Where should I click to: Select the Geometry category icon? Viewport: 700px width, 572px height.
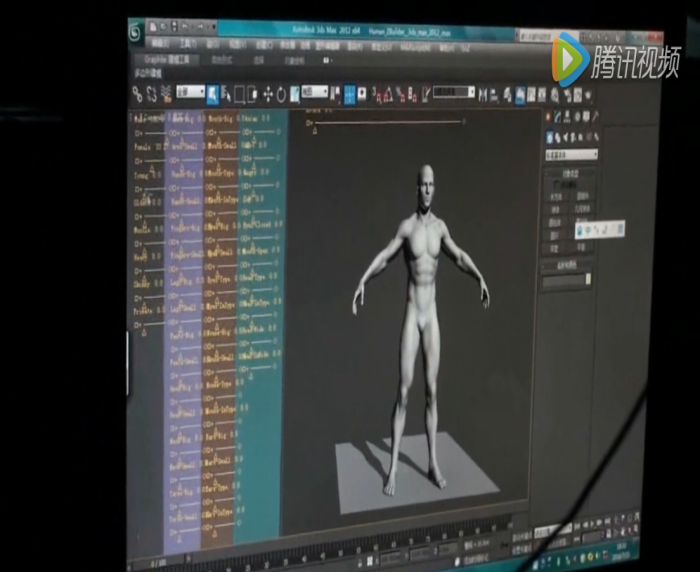pos(549,137)
